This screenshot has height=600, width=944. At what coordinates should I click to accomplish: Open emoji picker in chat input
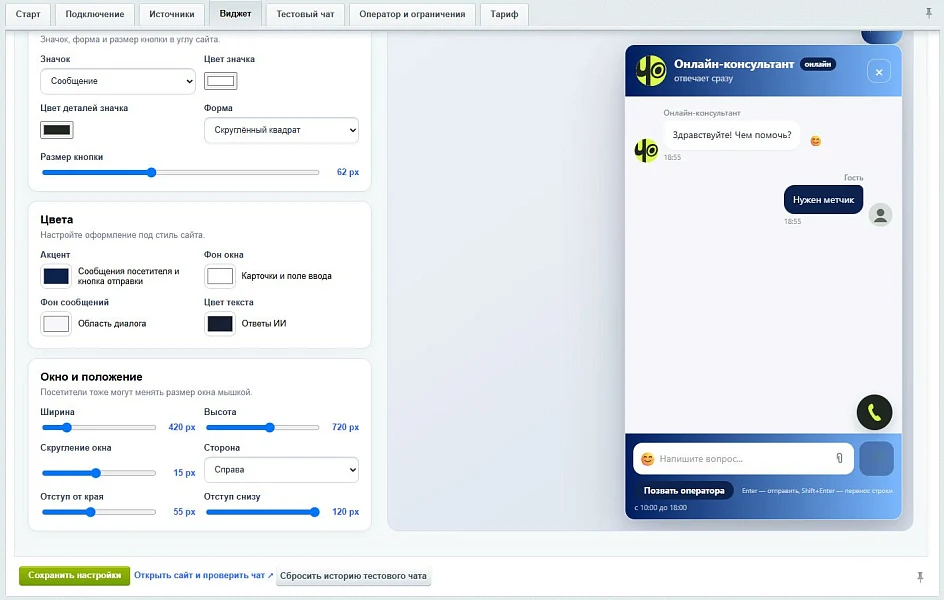click(647, 459)
